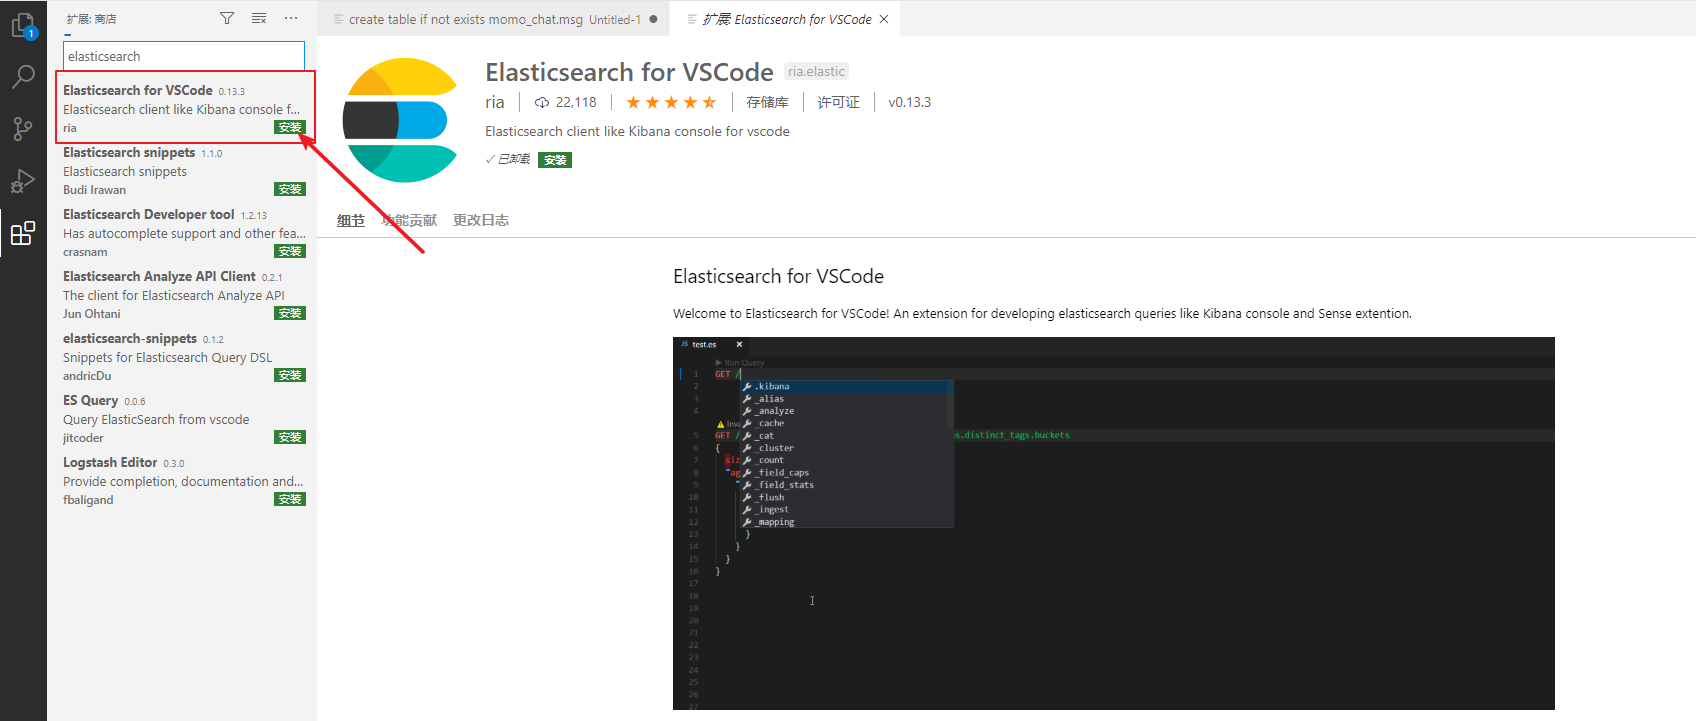This screenshot has width=1696, height=721.
Task: Open the Extensions view icon
Action: point(23,234)
